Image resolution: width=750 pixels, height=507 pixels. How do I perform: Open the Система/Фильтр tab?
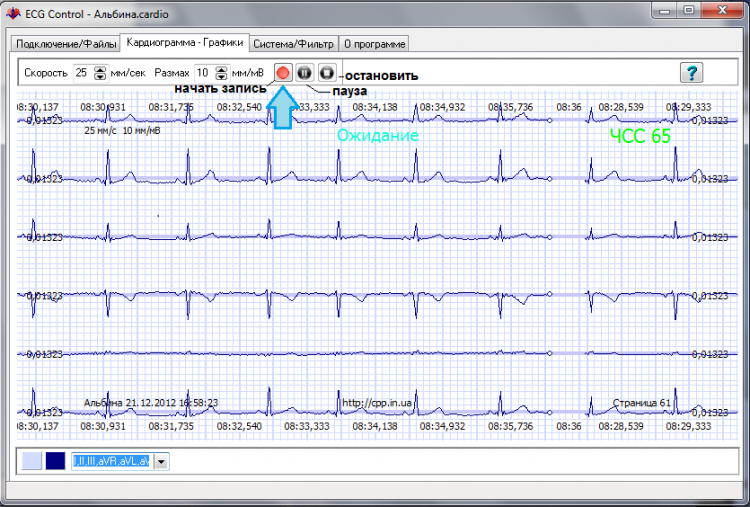pyautogui.click(x=293, y=44)
